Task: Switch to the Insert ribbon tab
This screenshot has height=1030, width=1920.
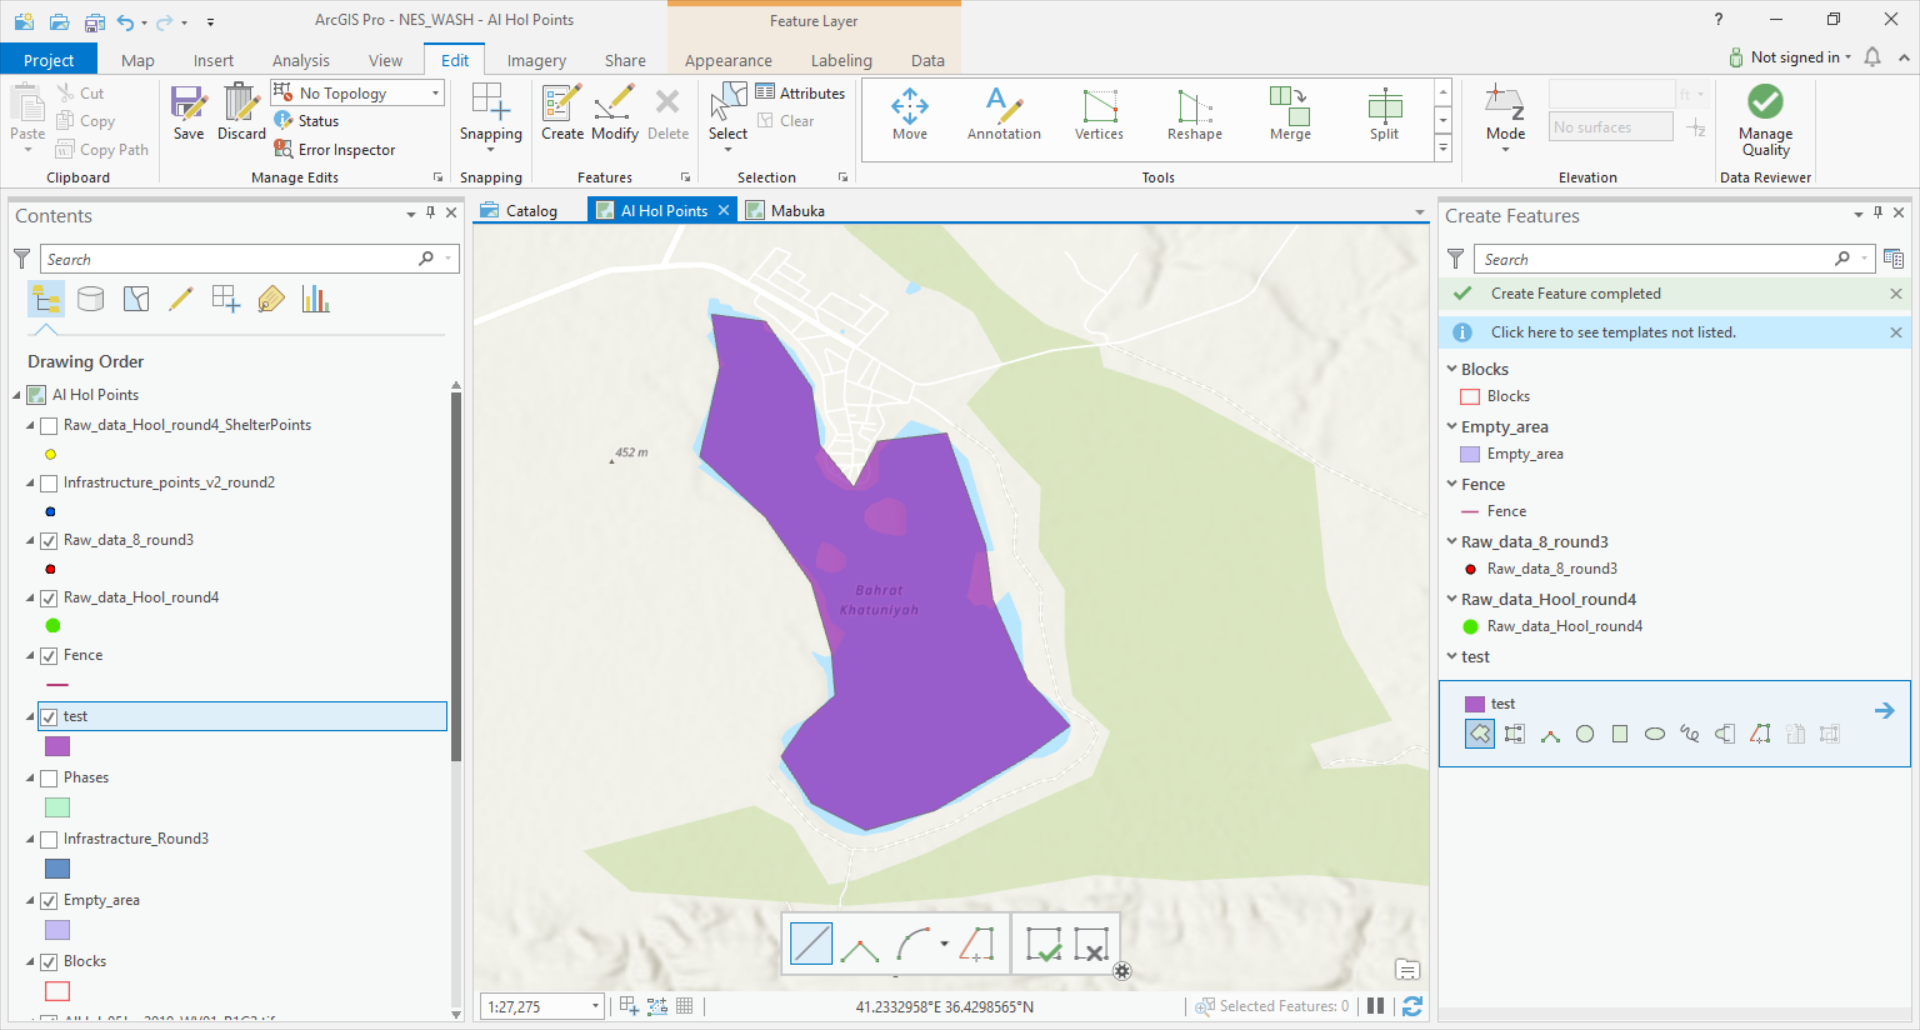Action: coord(213,60)
